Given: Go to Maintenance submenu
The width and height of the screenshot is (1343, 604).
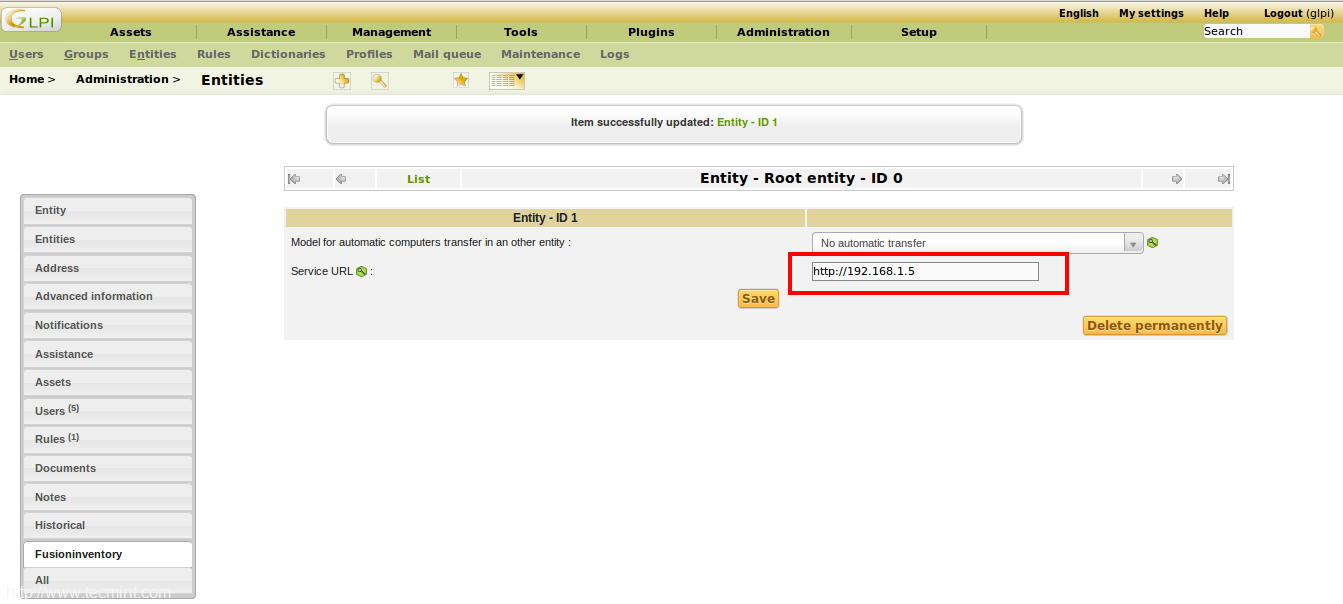Looking at the screenshot, I should 541,54.
